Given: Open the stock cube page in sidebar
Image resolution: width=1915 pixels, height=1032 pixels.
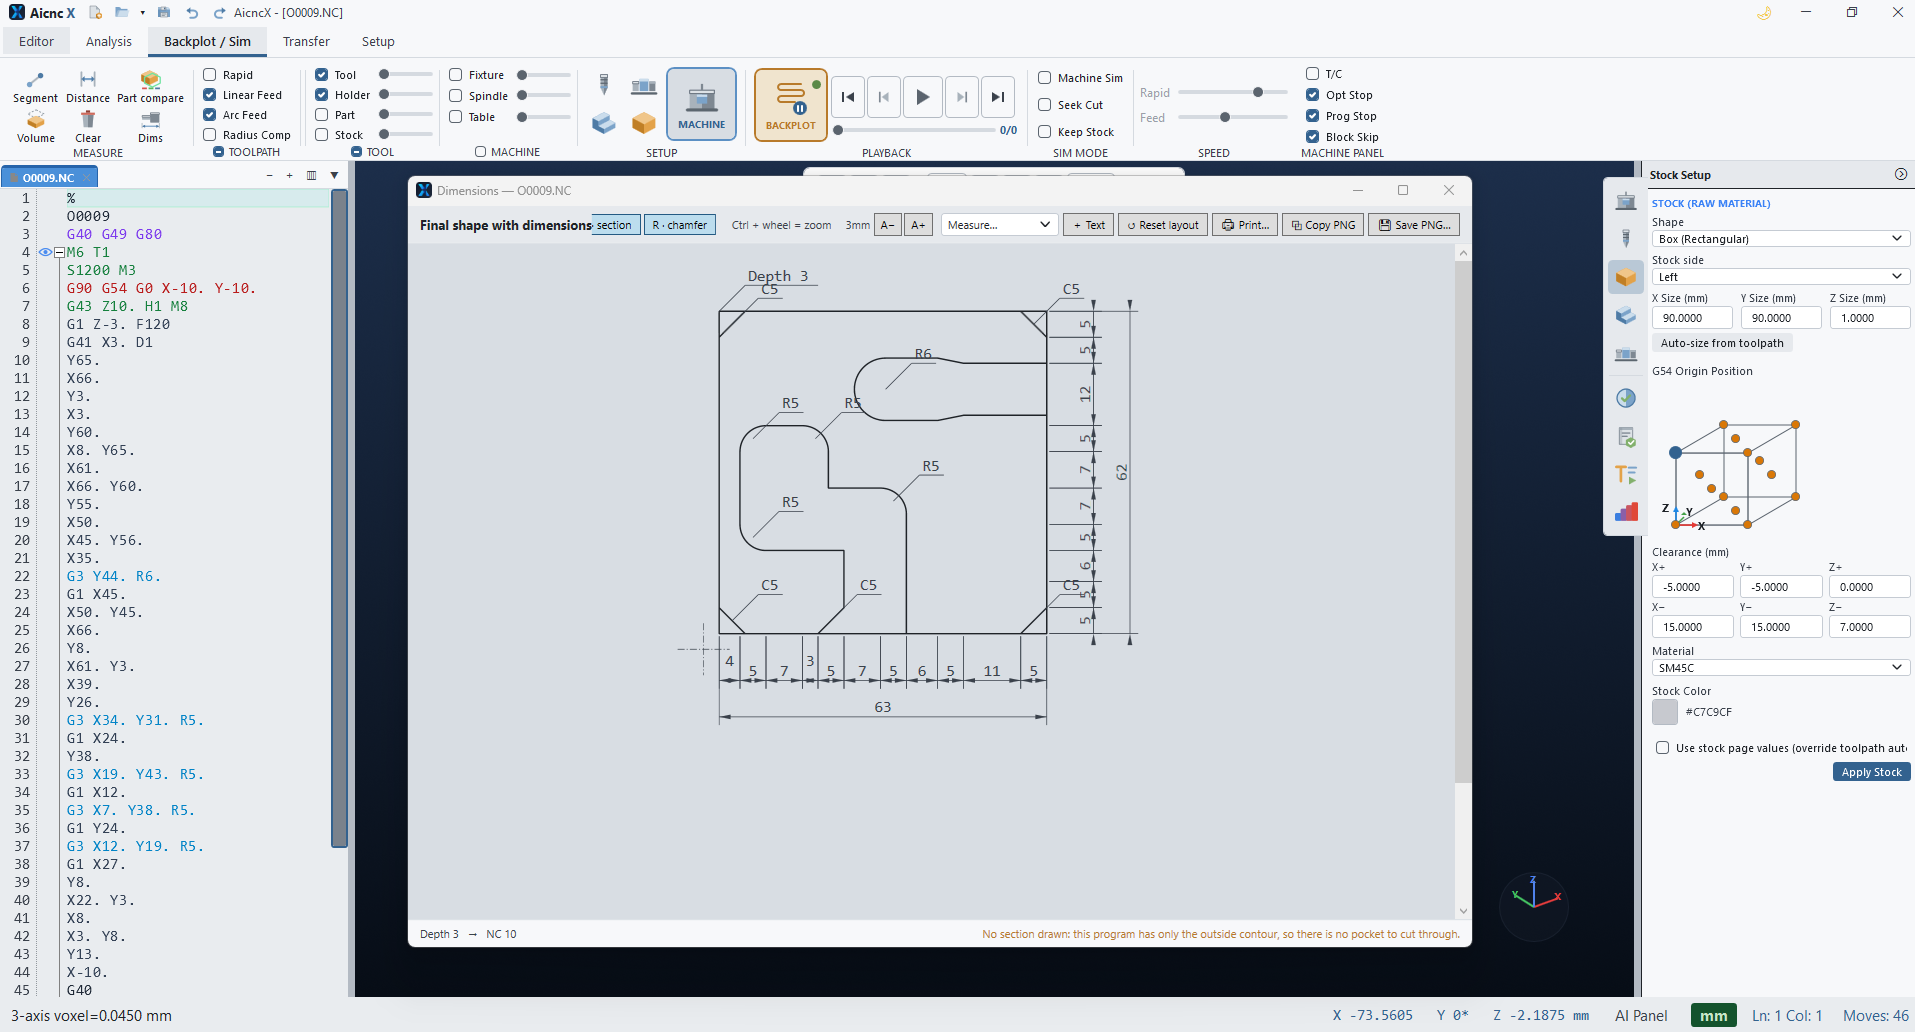Looking at the screenshot, I should coord(1626,277).
